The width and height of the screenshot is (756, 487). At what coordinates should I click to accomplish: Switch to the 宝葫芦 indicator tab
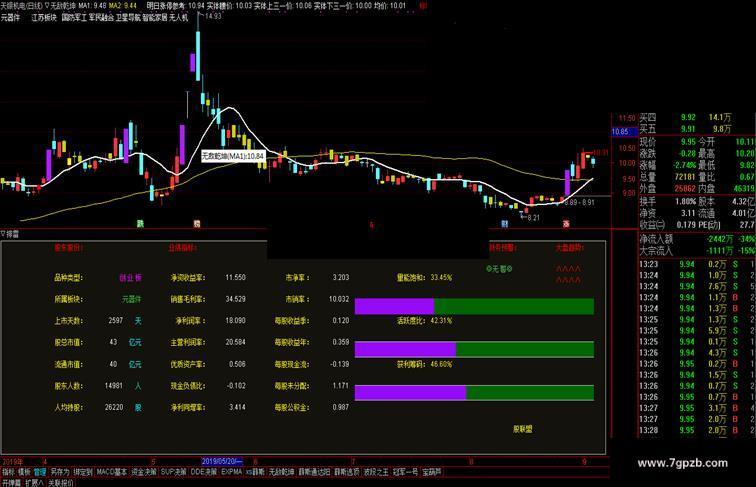432,472
